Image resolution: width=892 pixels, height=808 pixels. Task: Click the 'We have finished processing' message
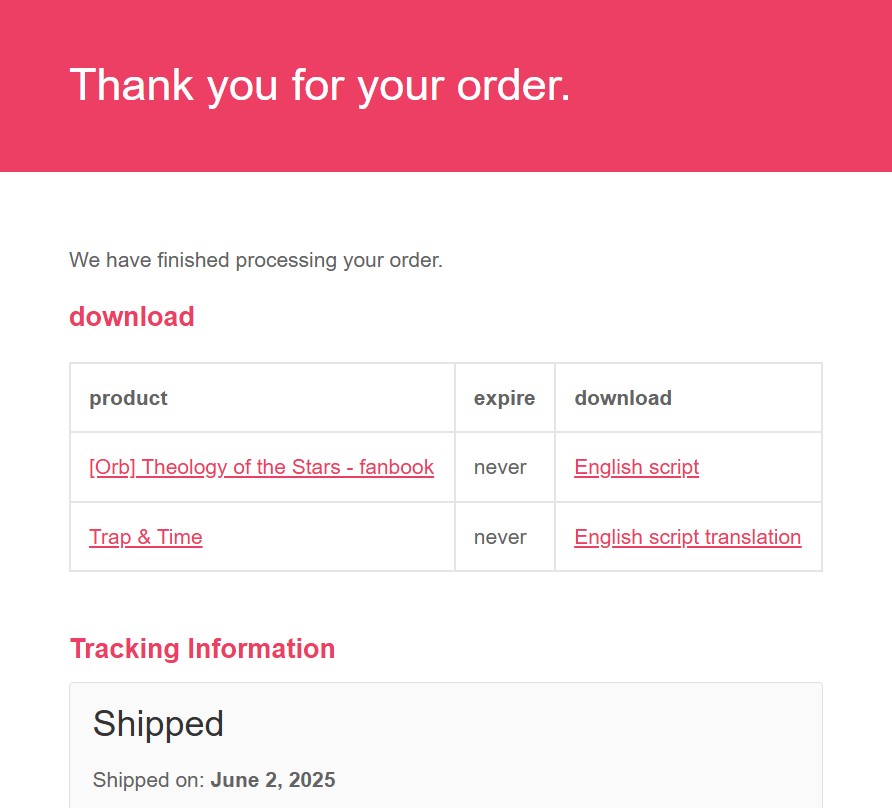[x=256, y=260]
